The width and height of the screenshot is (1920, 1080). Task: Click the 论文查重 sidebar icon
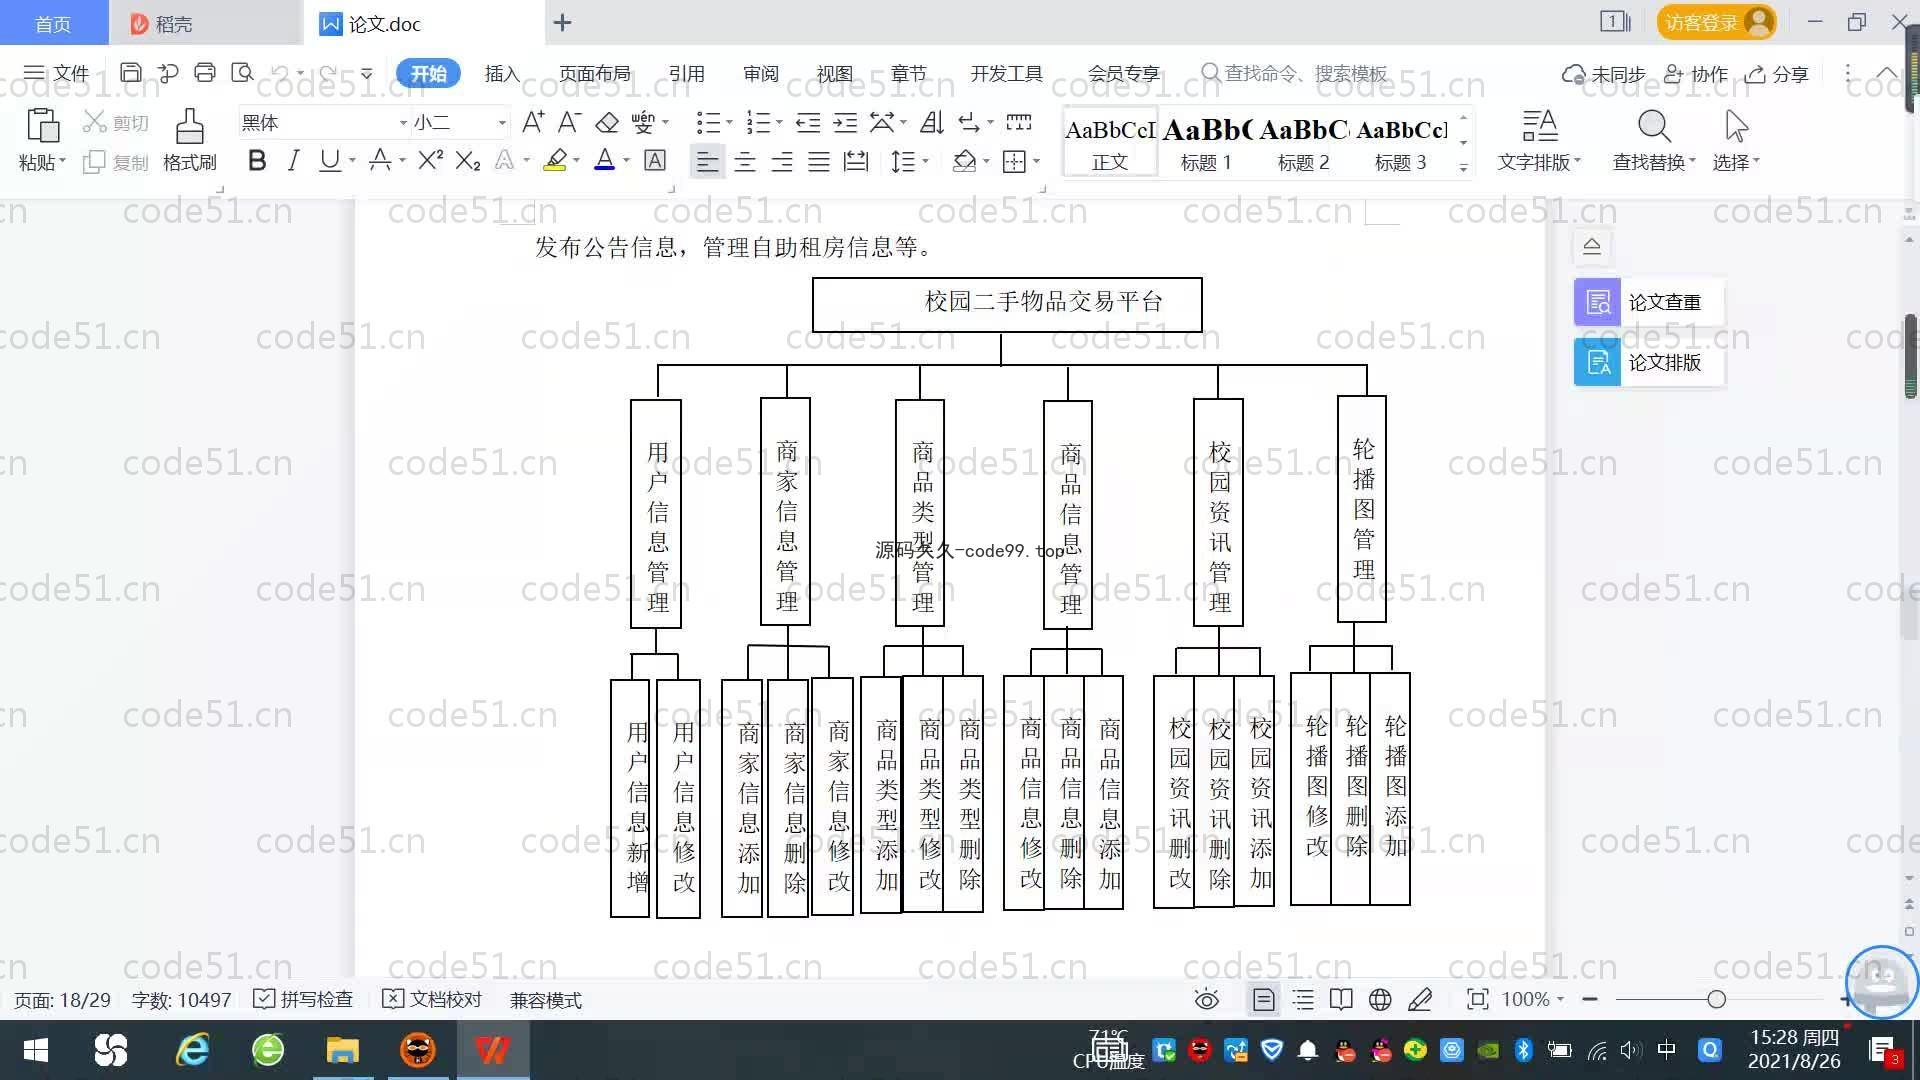click(x=1598, y=302)
